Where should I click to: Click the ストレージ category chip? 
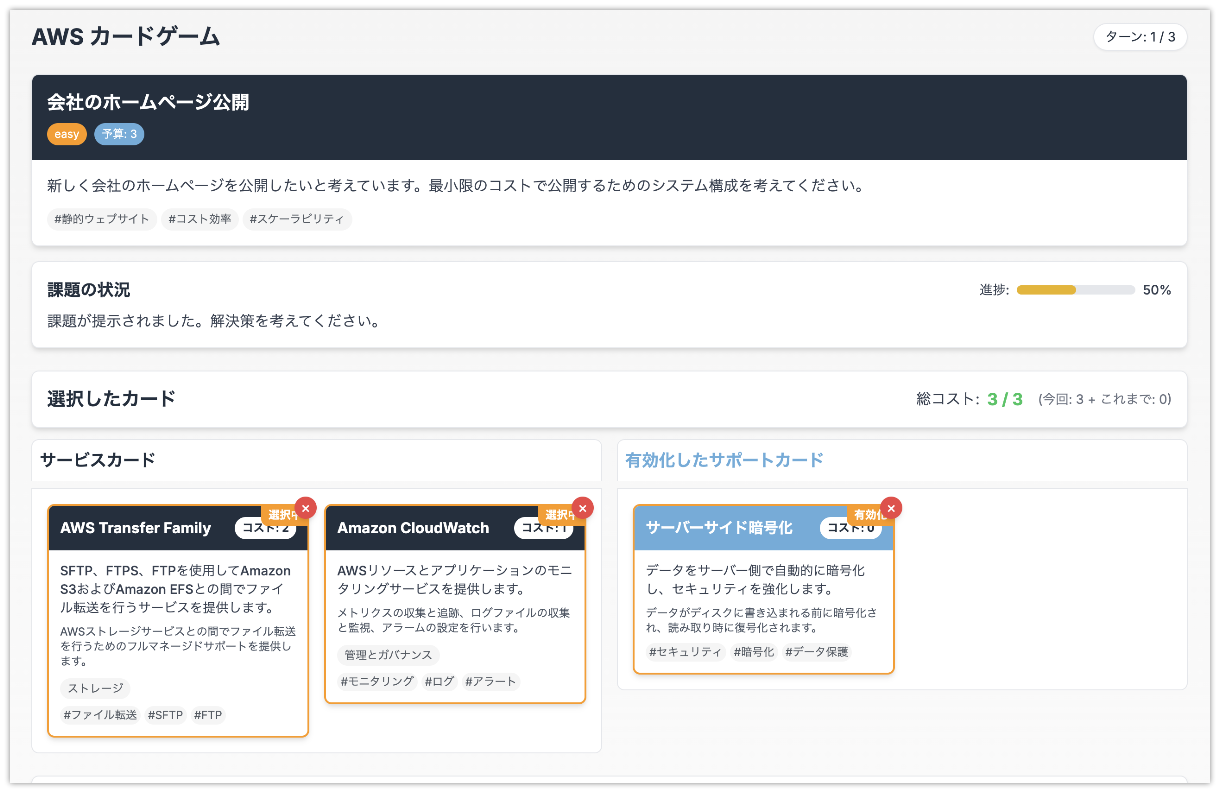point(95,688)
